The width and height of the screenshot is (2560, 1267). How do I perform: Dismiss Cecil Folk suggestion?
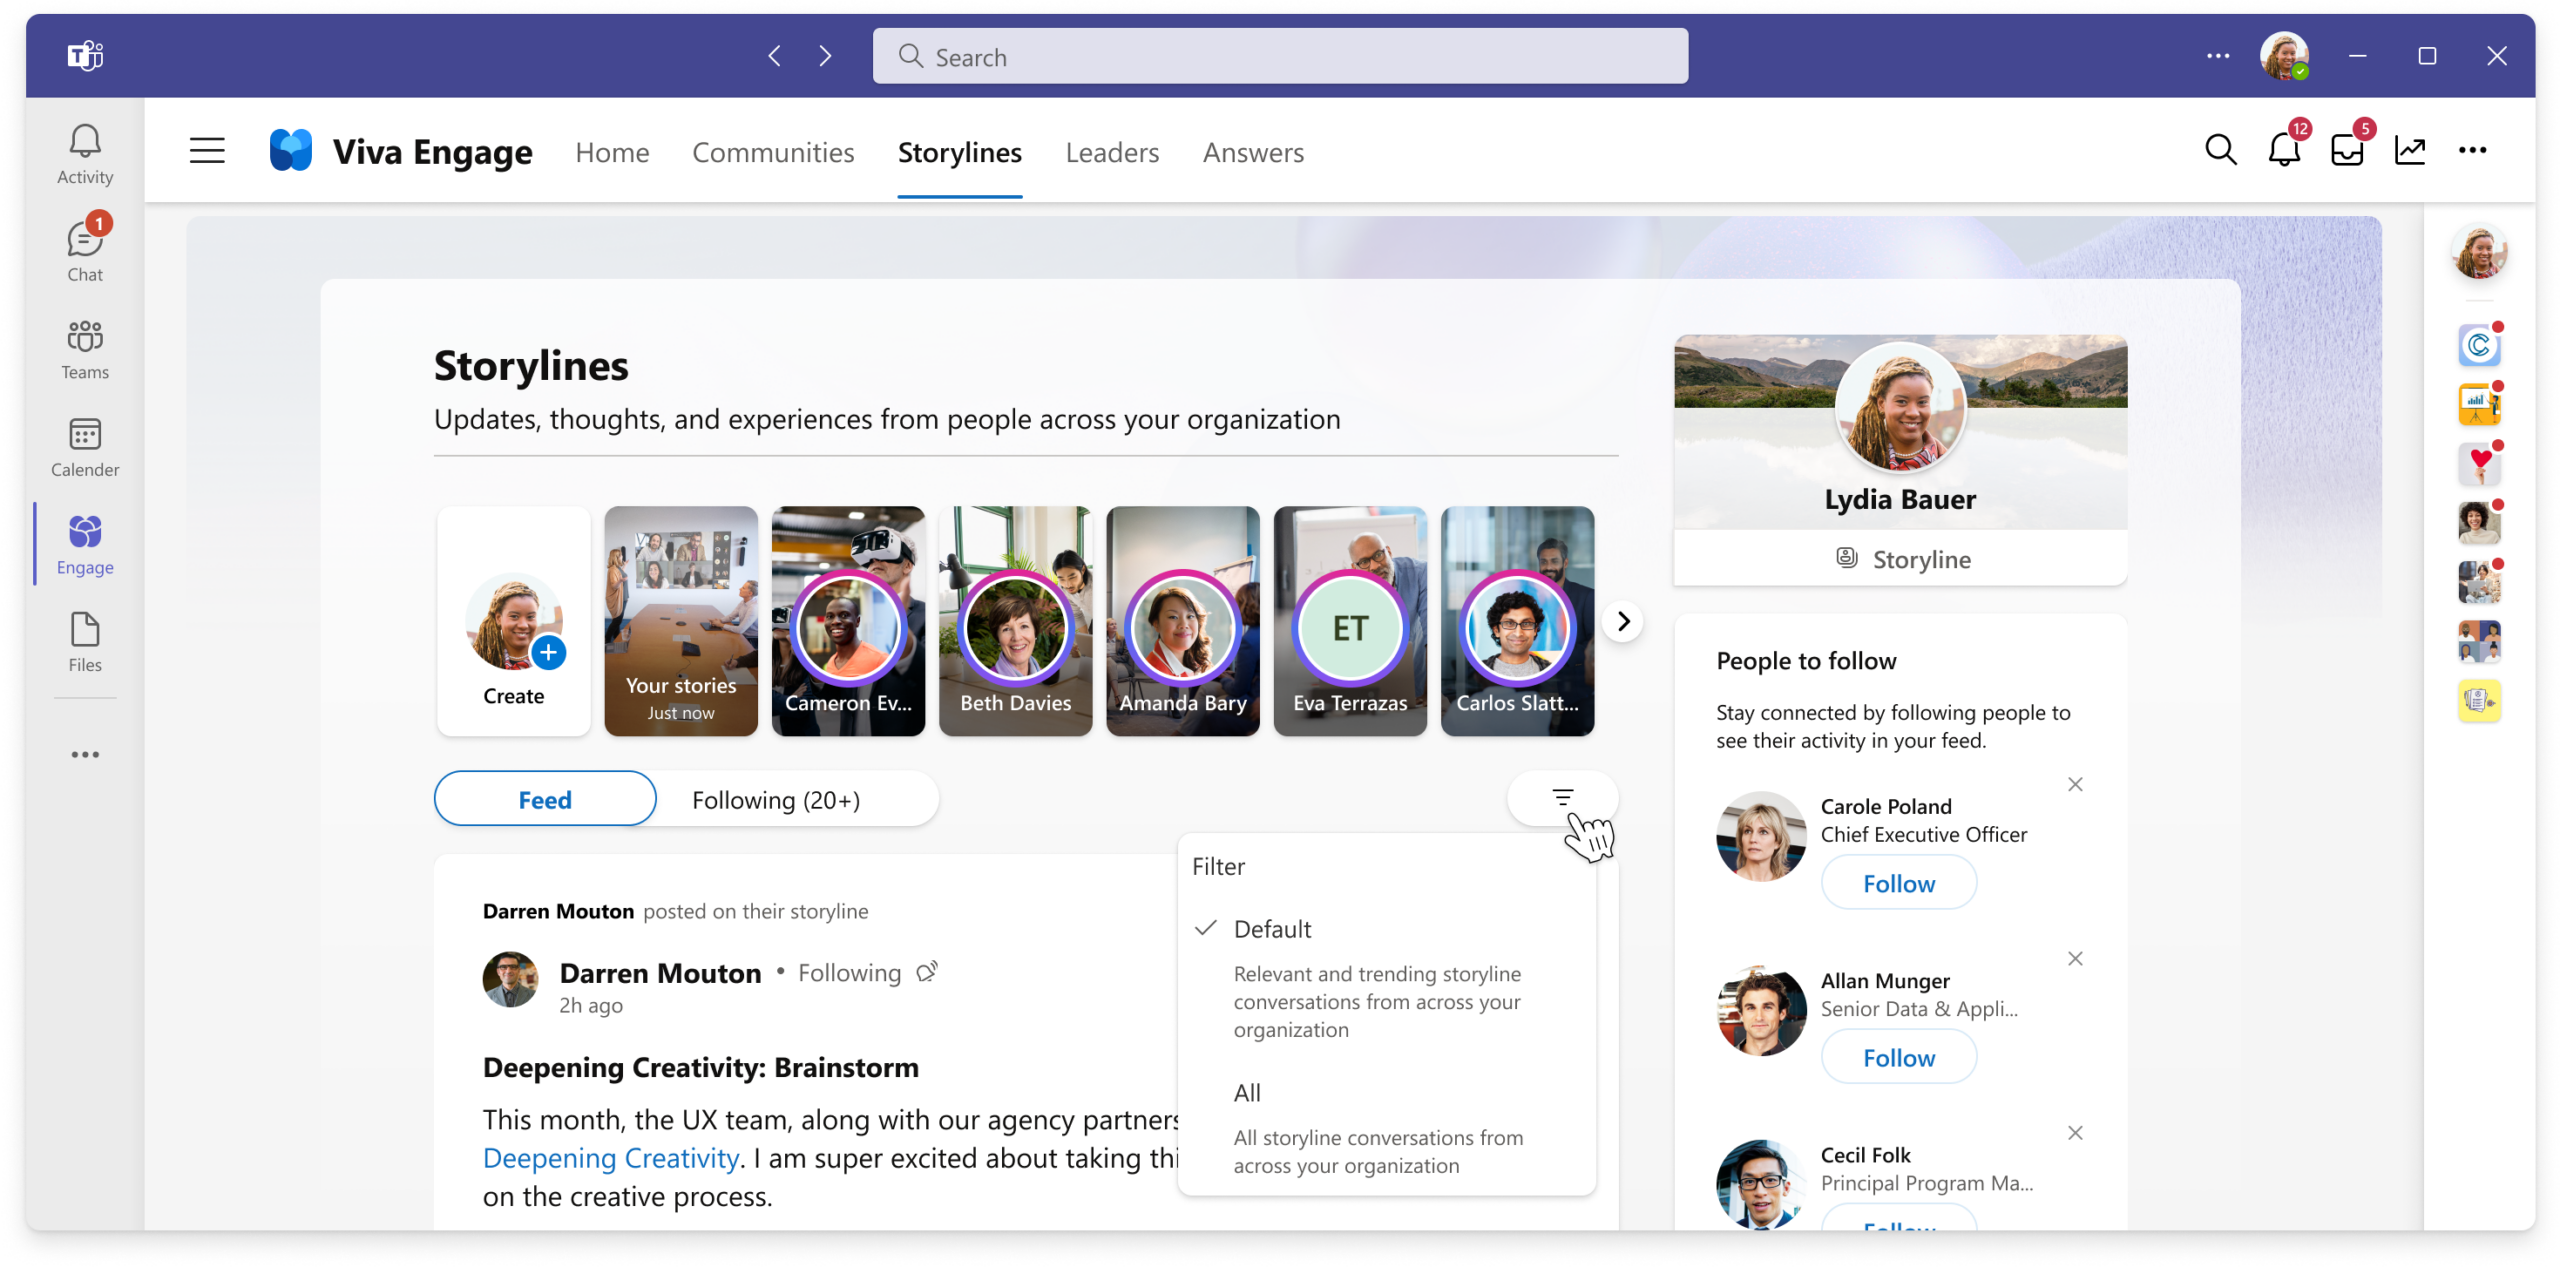(x=2075, y=1132)
